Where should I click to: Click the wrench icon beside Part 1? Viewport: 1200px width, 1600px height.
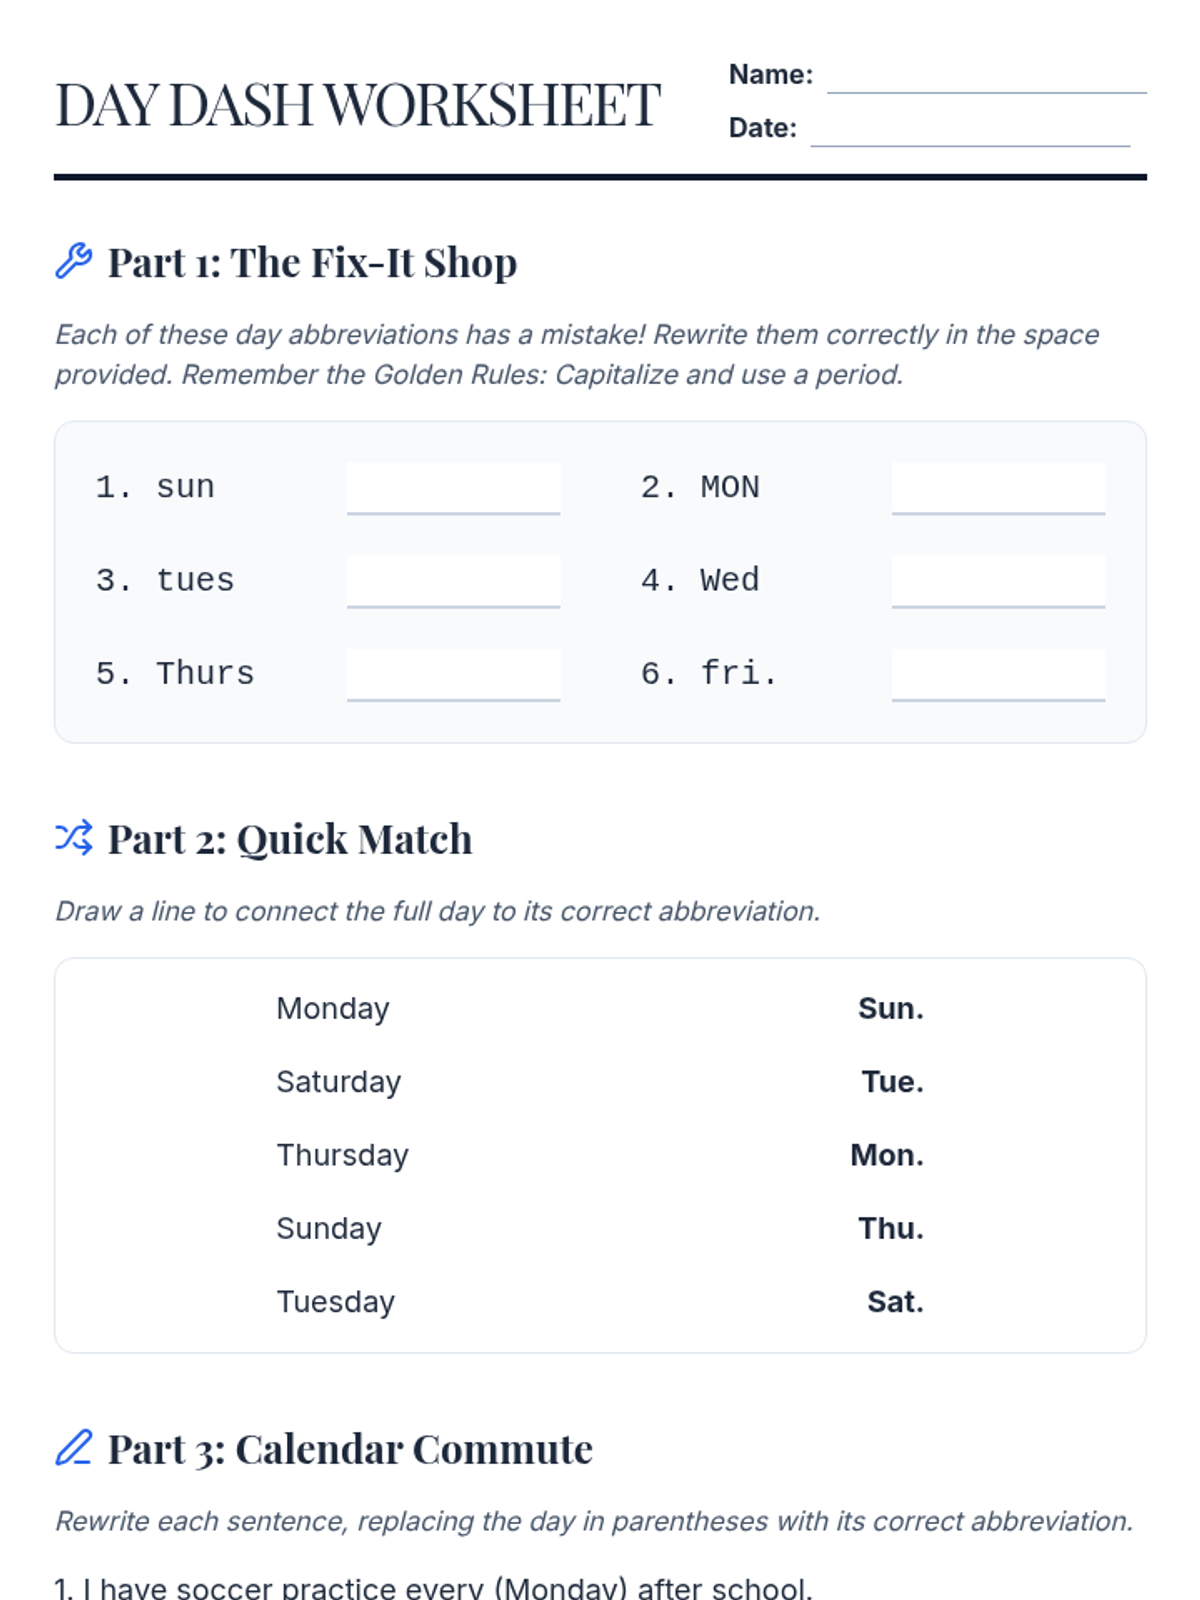[73, 261]
